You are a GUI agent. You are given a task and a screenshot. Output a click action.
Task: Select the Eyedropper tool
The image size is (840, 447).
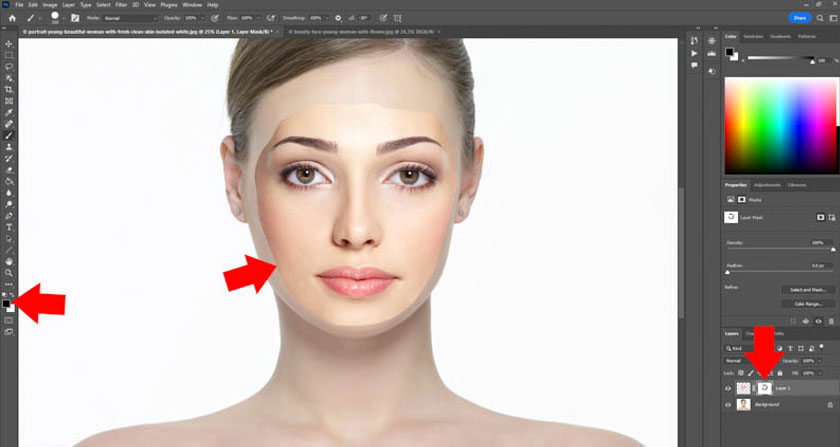(x=9, y=112)
